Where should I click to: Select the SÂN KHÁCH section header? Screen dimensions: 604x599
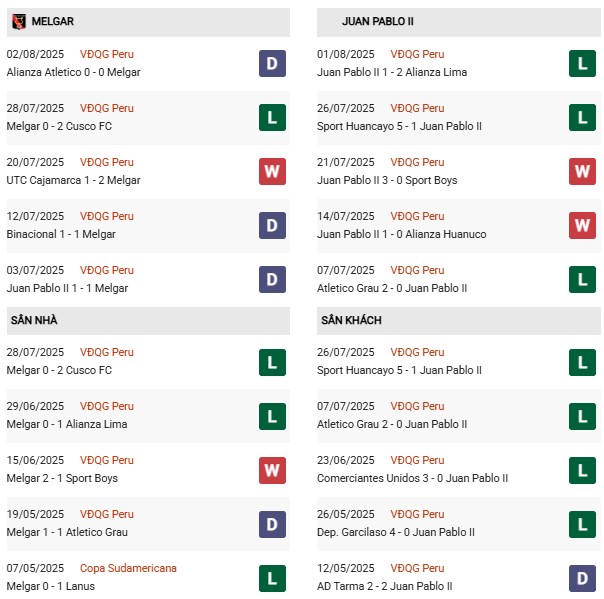[350, 320]
